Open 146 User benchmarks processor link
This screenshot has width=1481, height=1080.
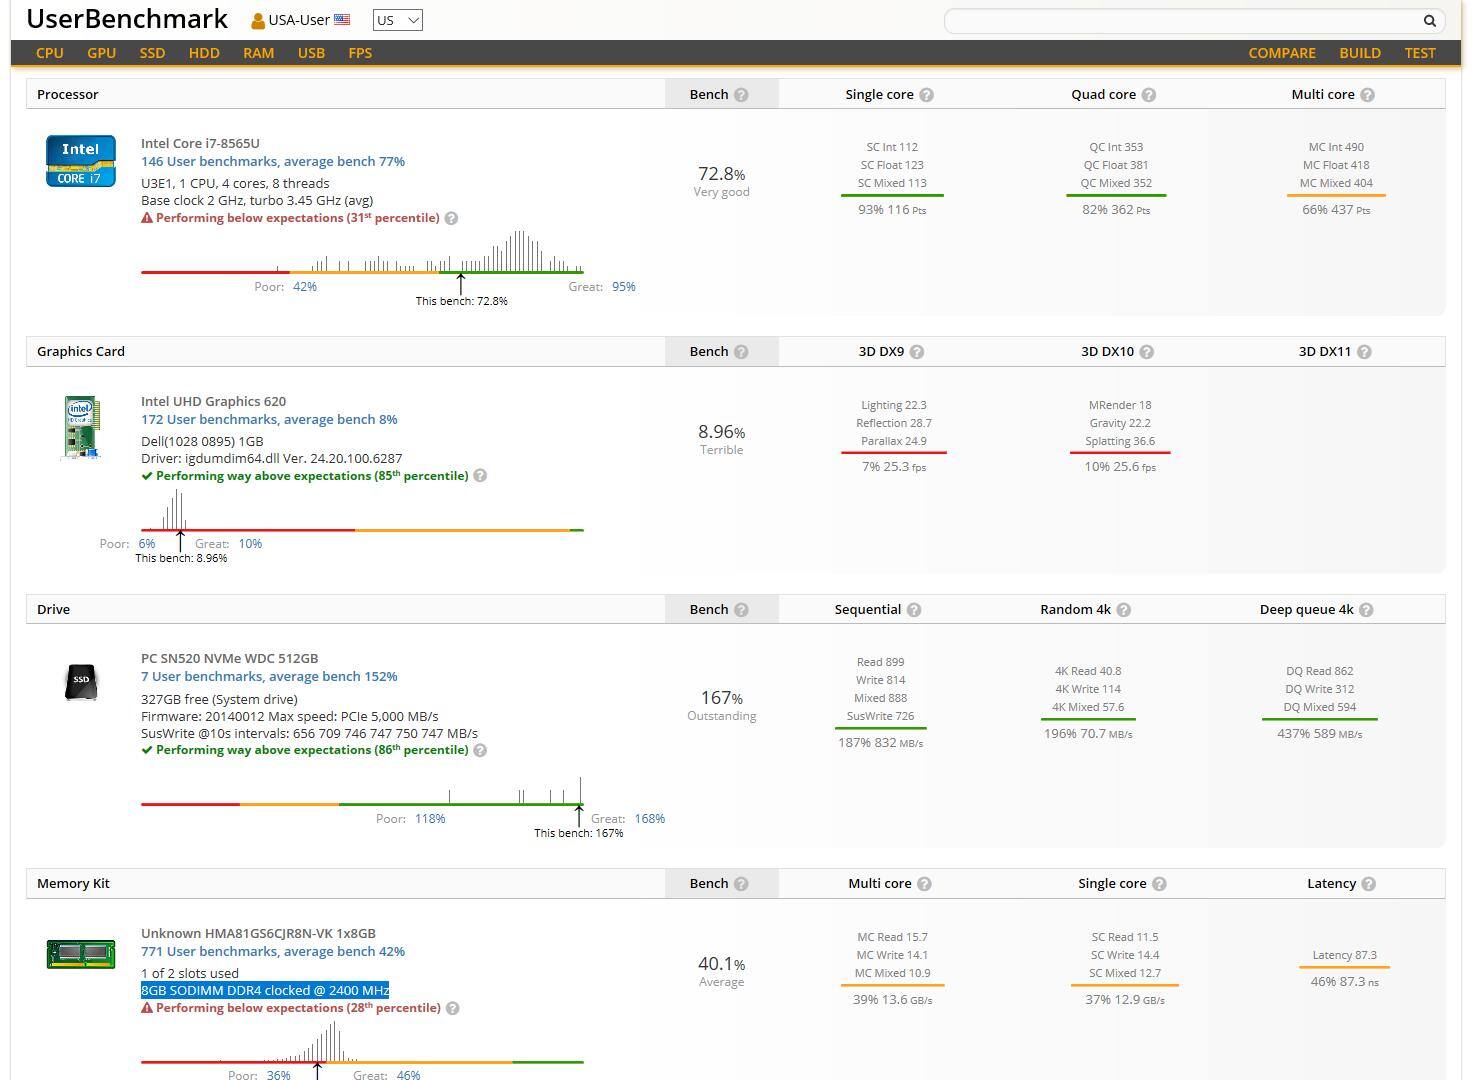(x=272, y=162)
